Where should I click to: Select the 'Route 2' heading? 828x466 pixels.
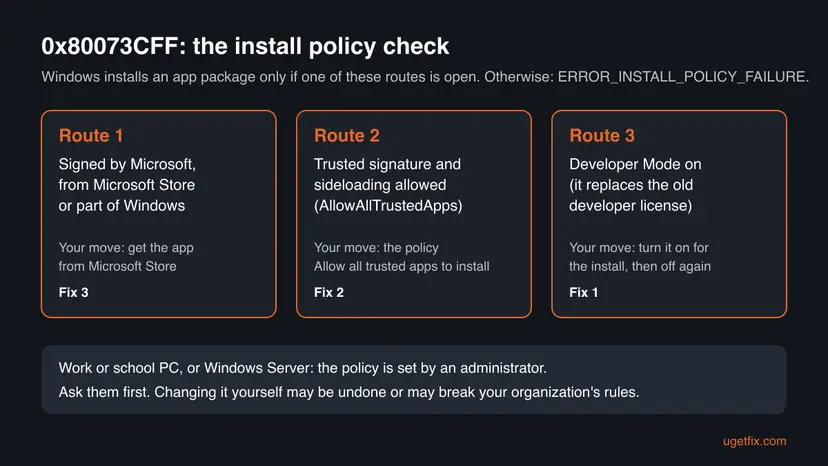pos(347,135)
